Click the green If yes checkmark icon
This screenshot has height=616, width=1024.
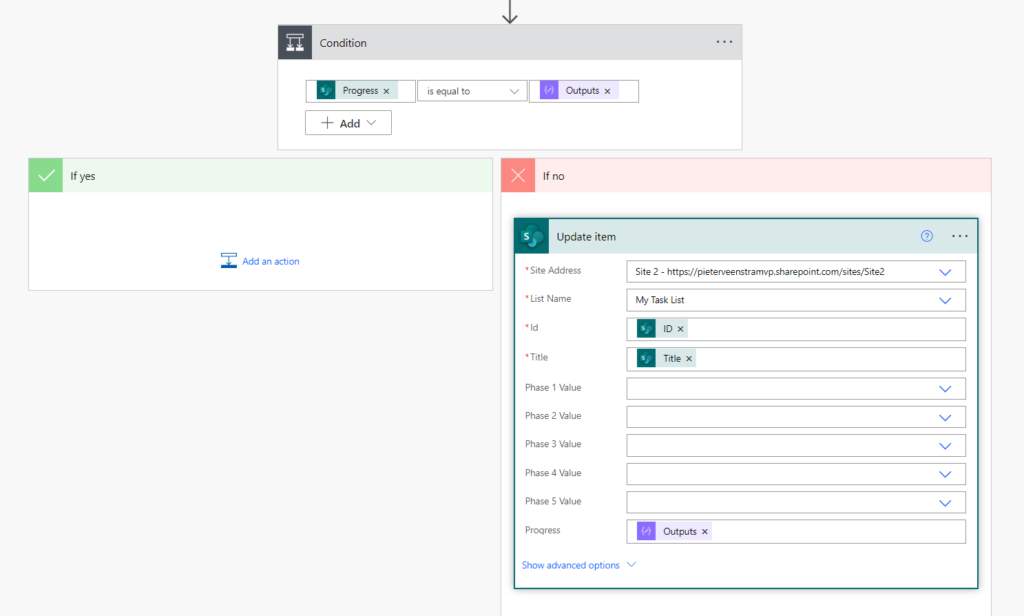click(x=46, y=176)
